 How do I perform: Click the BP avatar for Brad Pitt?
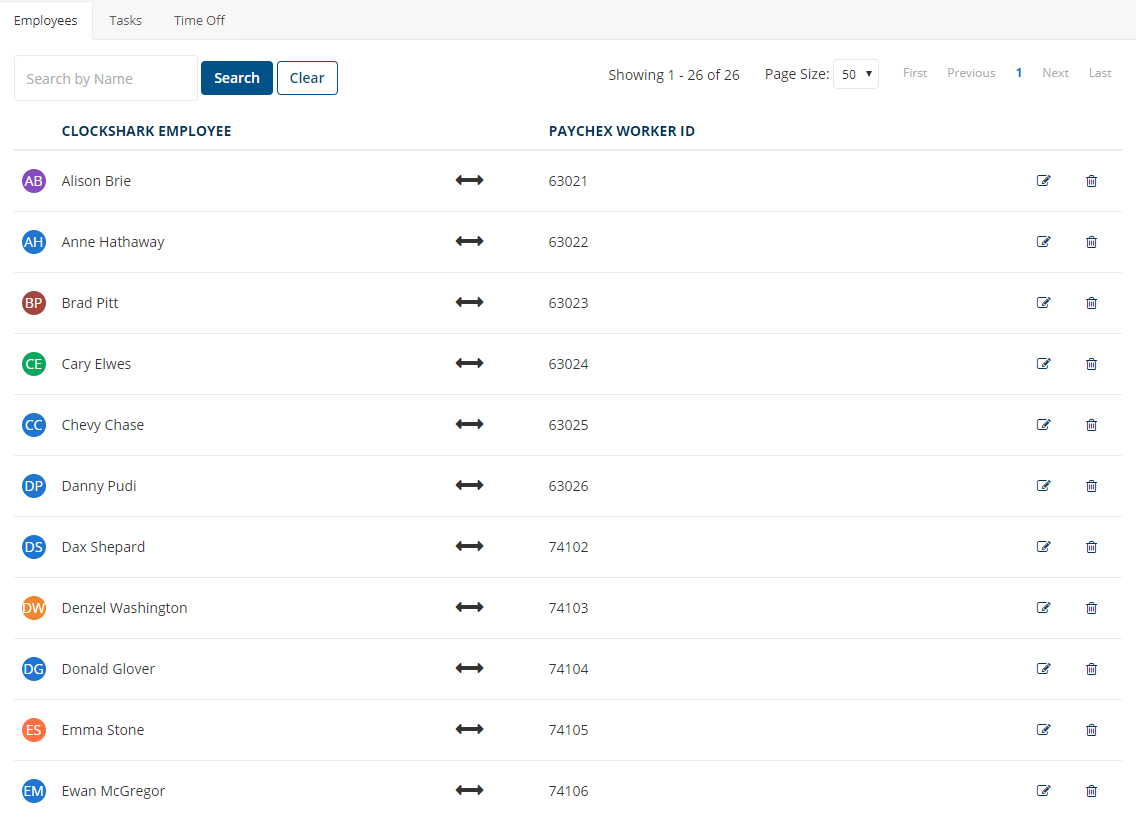(x=34, y=302)
